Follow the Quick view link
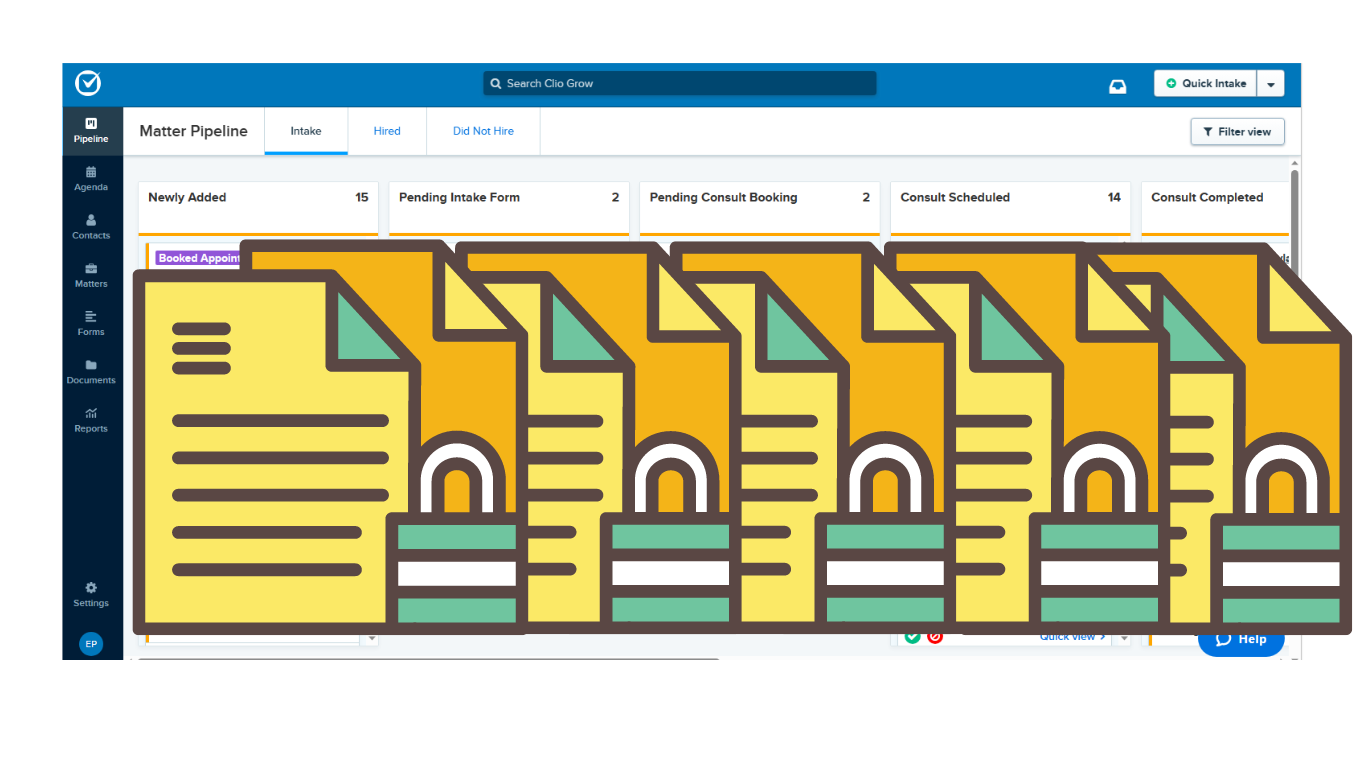This screenshot has height=768, width=1366. (x=1073, y=637)
